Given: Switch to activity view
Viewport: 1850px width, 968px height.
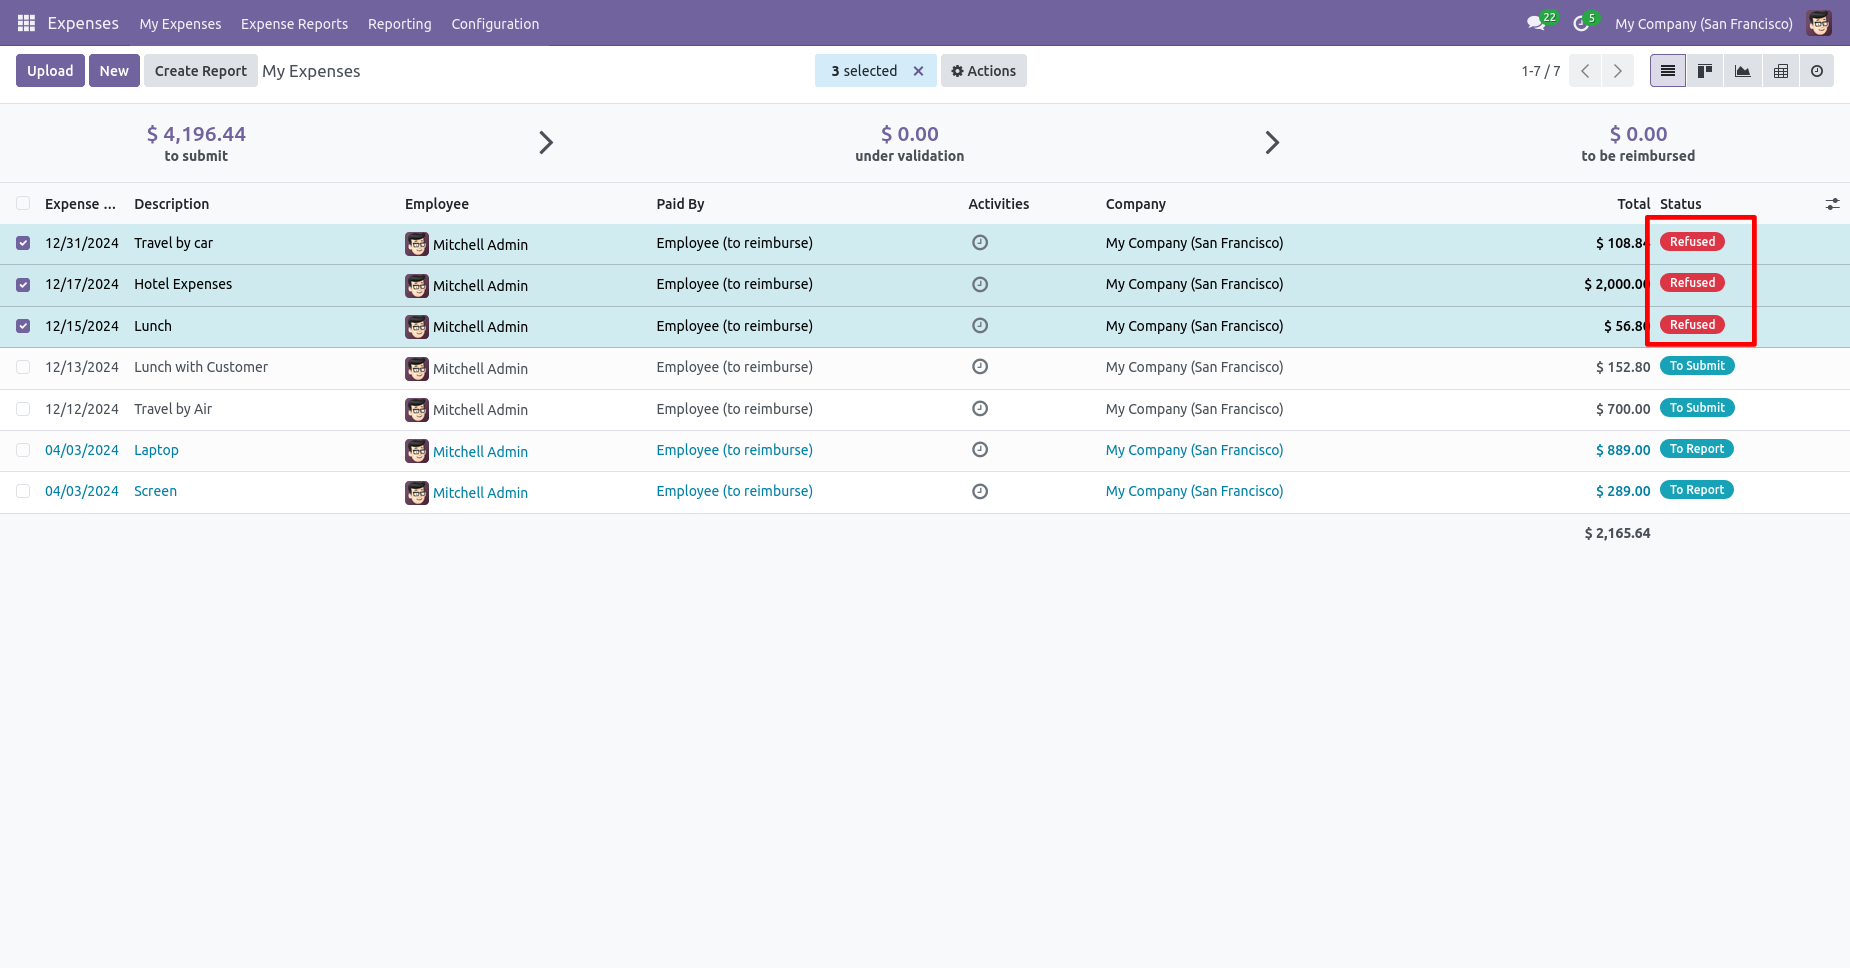Looking at the screenshot, I should [1817, 71].
